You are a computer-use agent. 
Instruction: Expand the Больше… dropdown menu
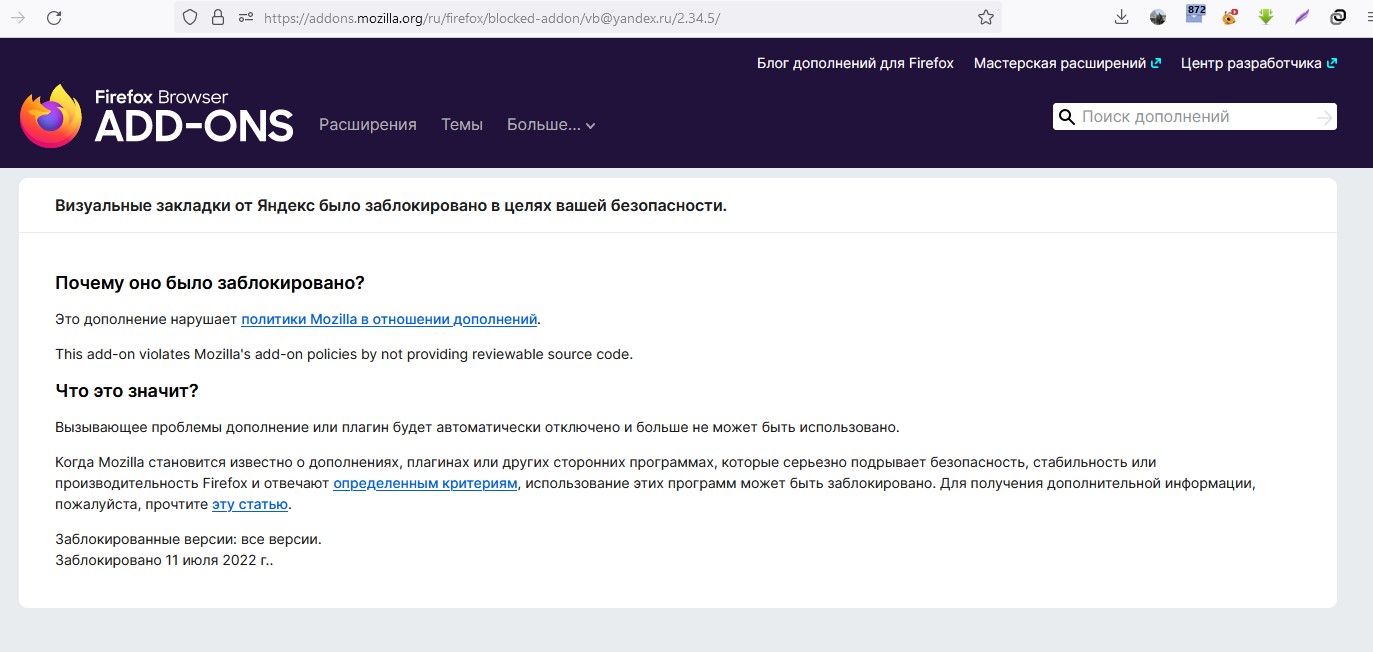551,125
